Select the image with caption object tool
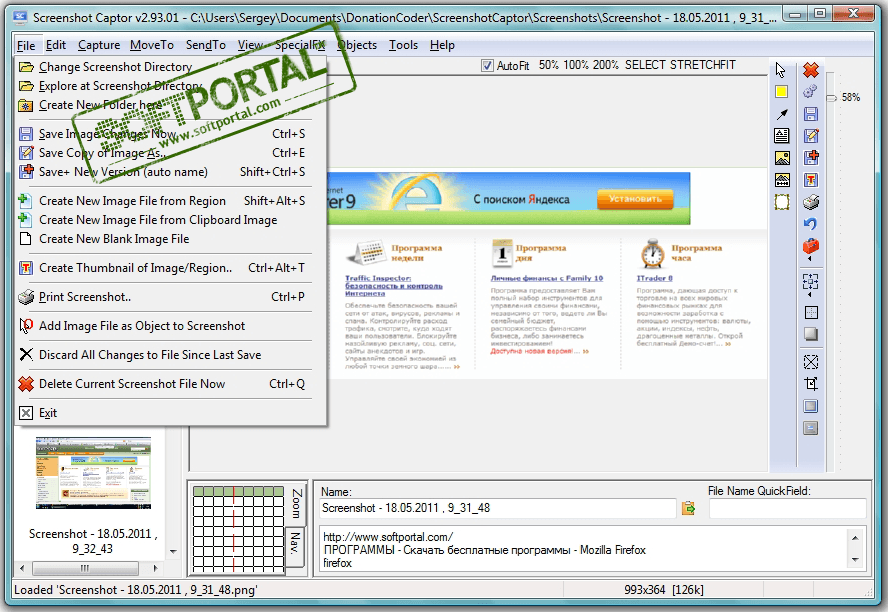 click(782, 180)
